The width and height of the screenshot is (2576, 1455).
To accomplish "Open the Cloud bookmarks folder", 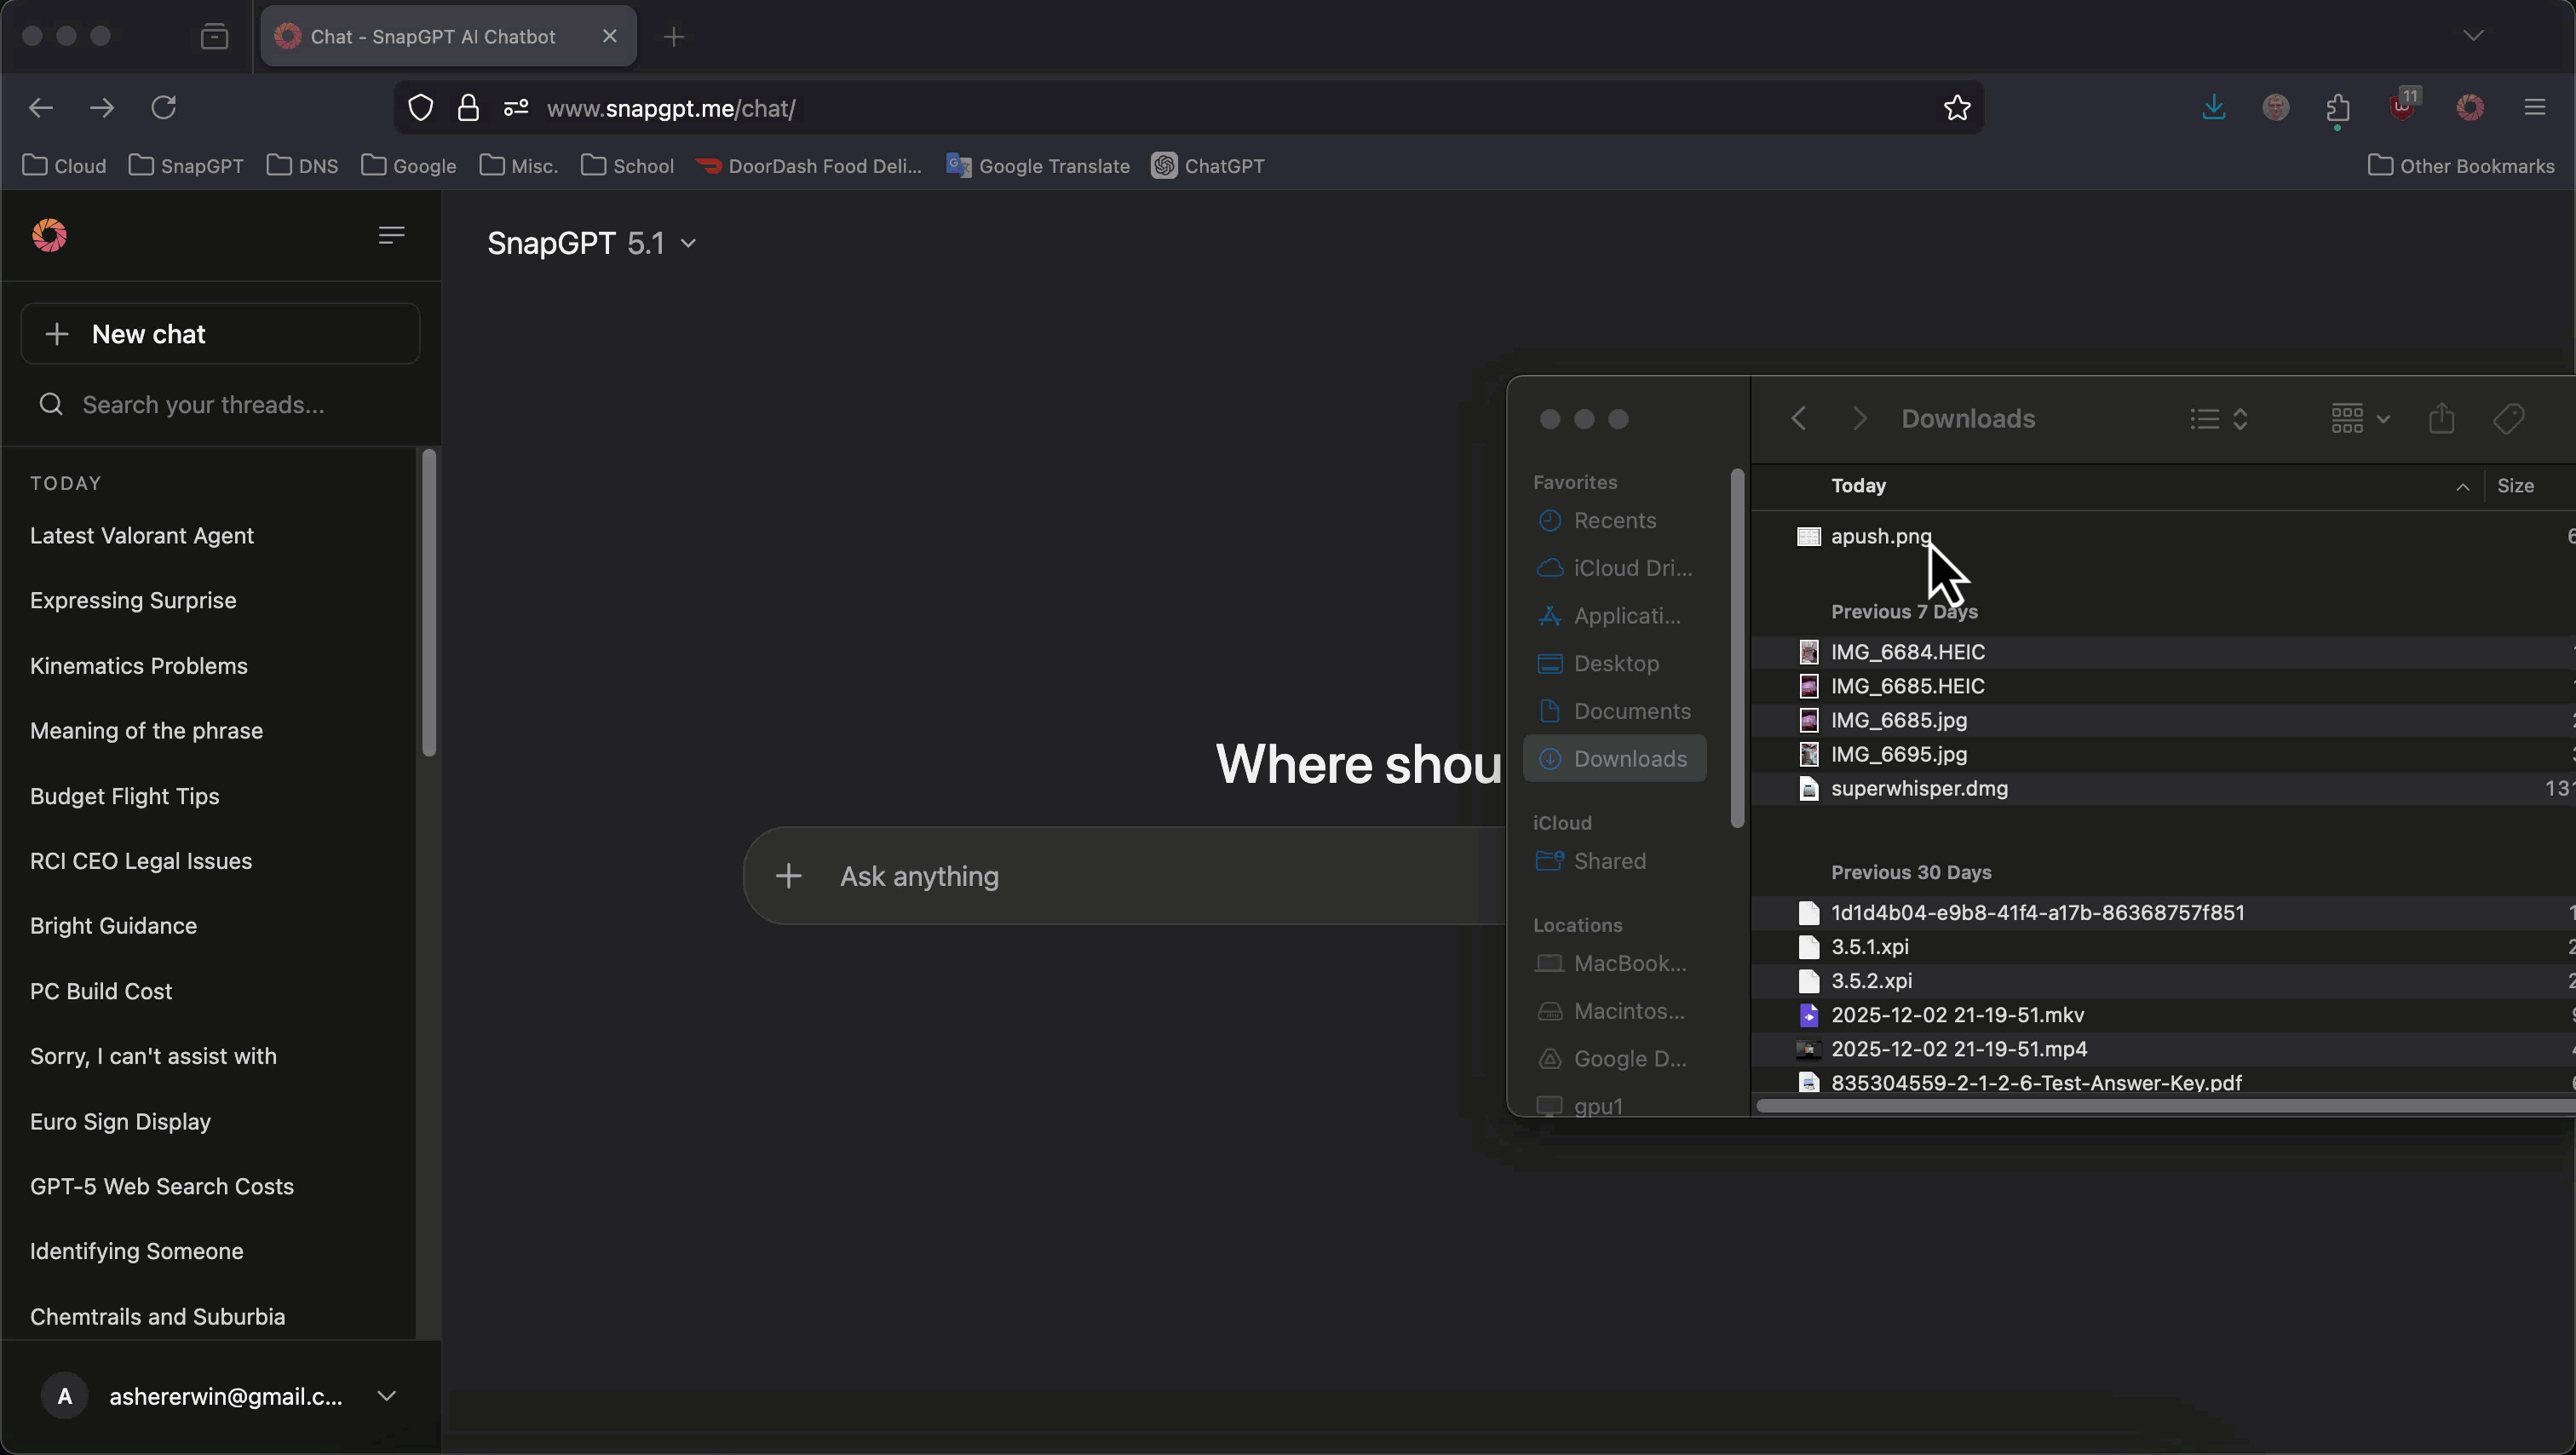I will click(x=64, y=166).
